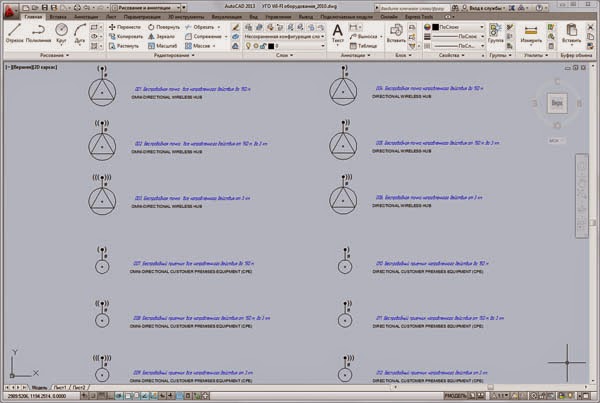Click the Вставить block insert icon
The width and height of the screenshot is (600, 403).
pyautogui.click(x=396, y=32)
